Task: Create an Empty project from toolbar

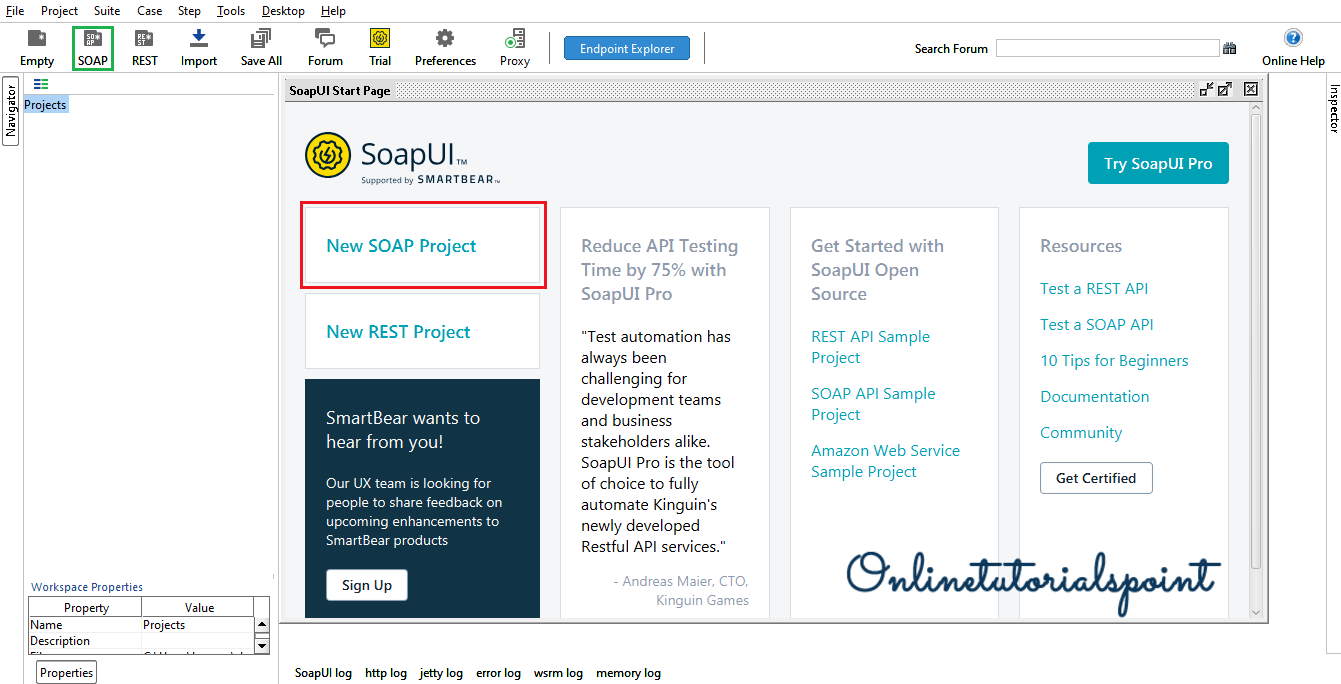Action: pos(37,40)
